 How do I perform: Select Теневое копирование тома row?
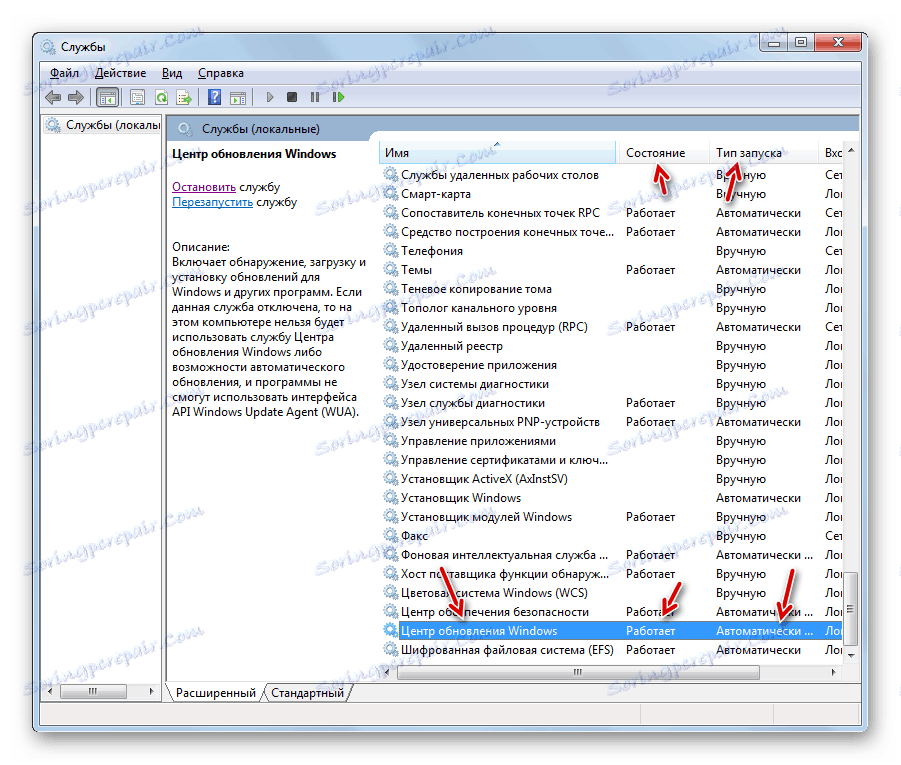point(612,289)
